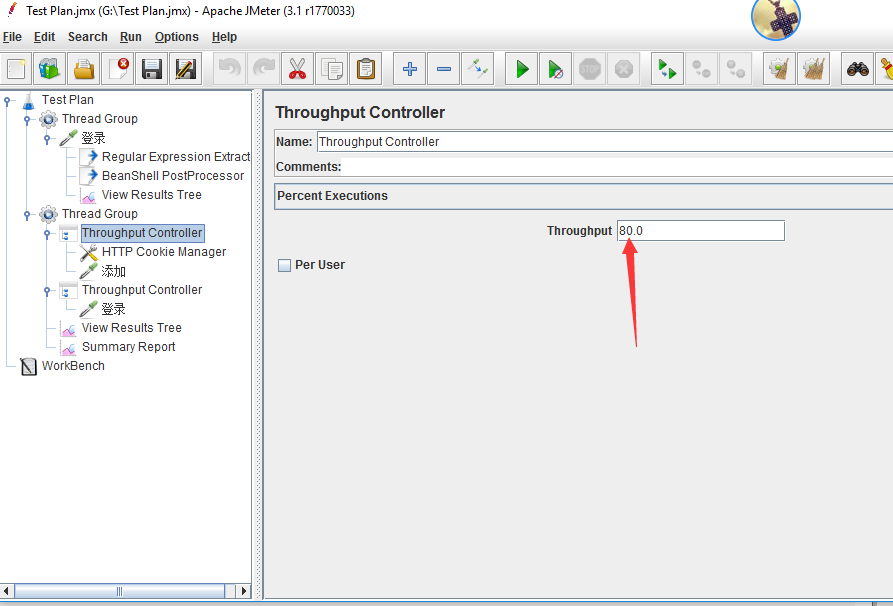Click Remote Stop All icon

tap(702, 69)
